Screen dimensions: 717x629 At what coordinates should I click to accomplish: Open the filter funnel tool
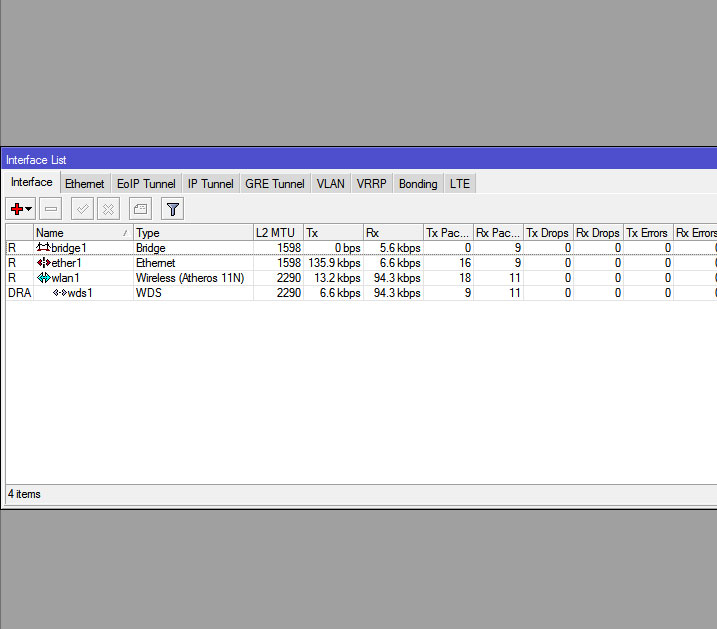point(172,209)
